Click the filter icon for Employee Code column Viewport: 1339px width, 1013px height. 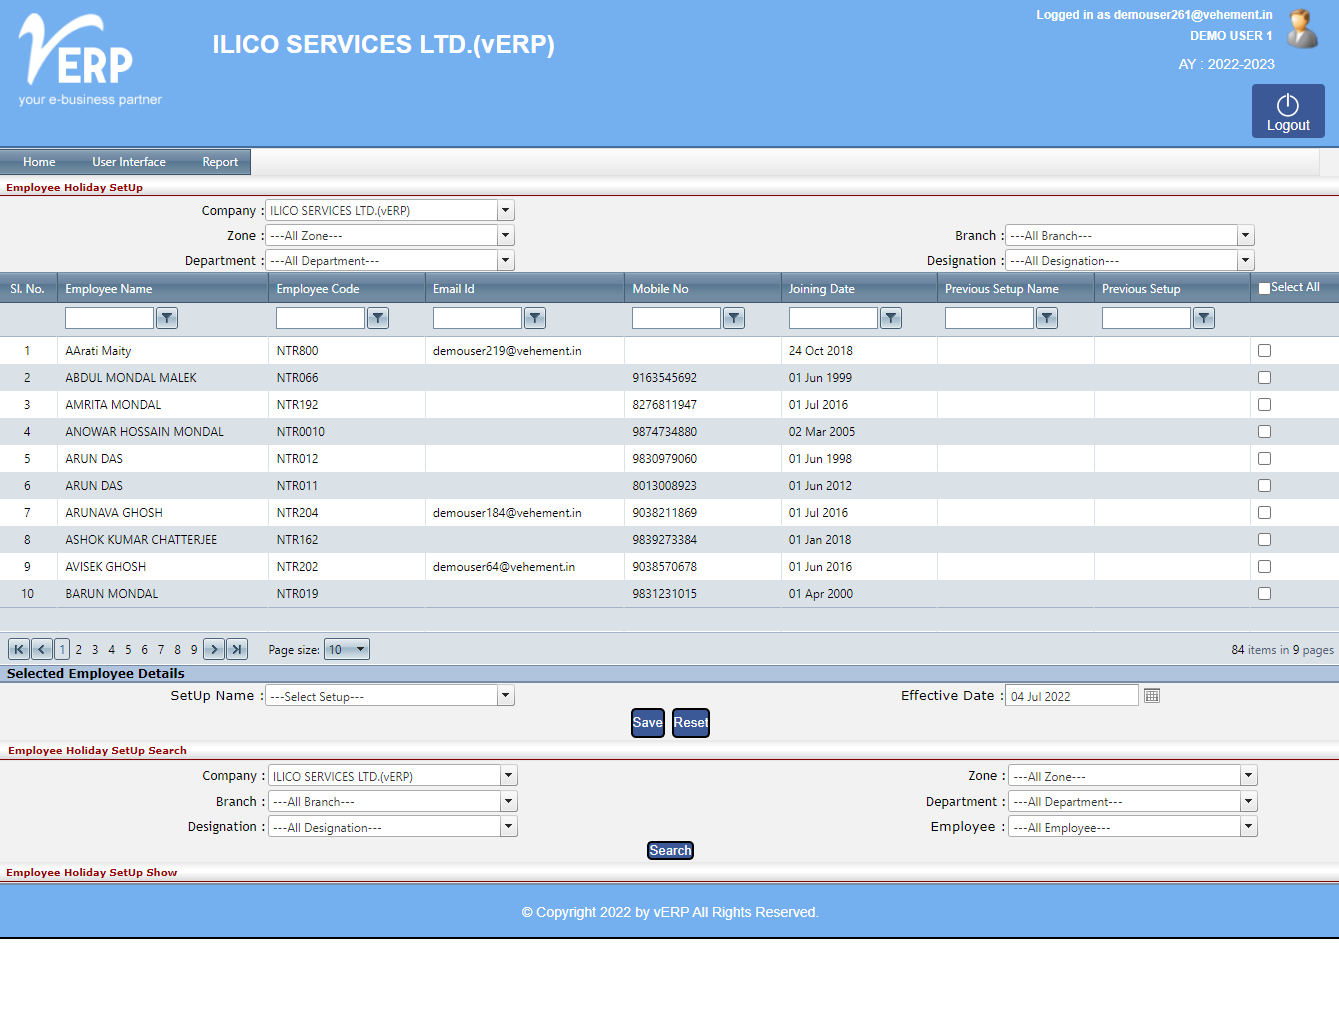point(378,318)
